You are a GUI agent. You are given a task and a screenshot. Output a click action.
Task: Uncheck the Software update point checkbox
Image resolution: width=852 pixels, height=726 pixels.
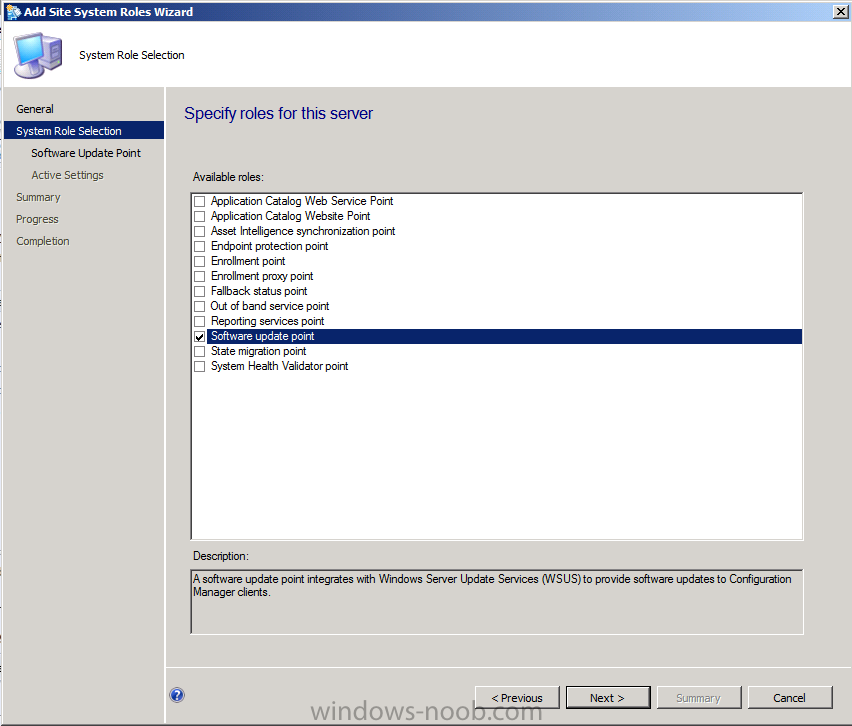tap(199, 336)
